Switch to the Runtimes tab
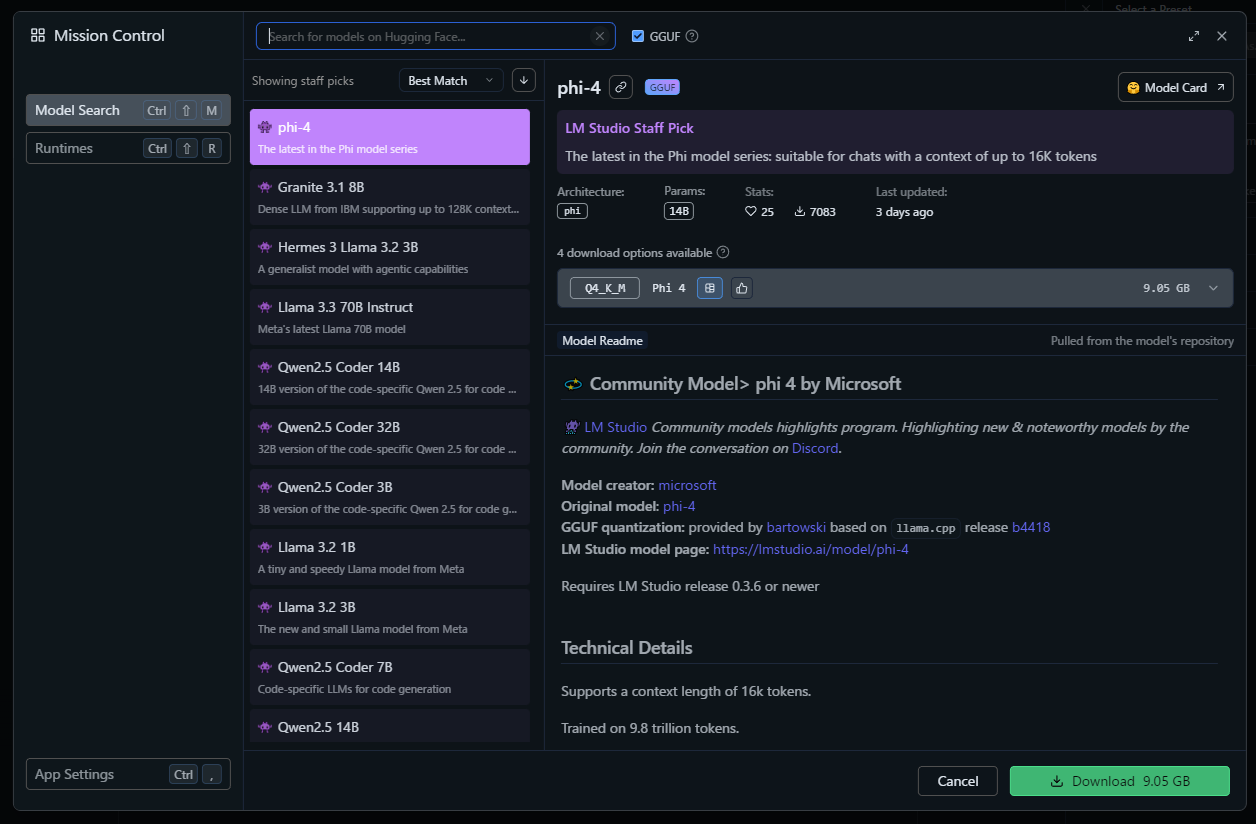The height and width of the screenshot is (824, 1256). tap(128, 149)
